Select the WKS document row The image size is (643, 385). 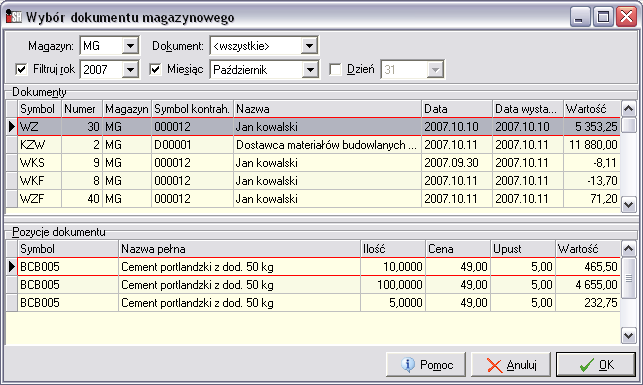click(319, 163)
